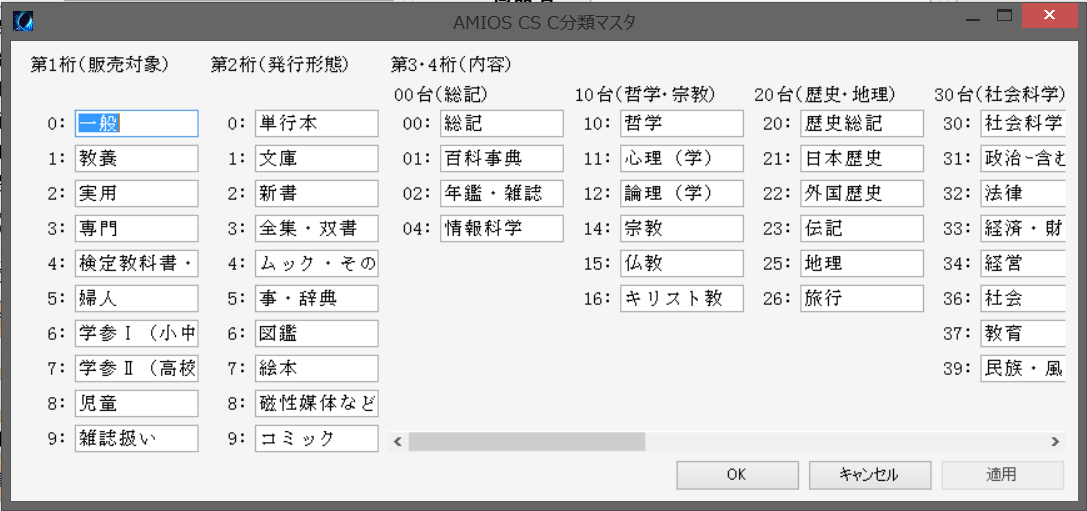The image size is (1087, 511).
Task: Click the 百科事典 input field
Action: click(x=502, y=159)
